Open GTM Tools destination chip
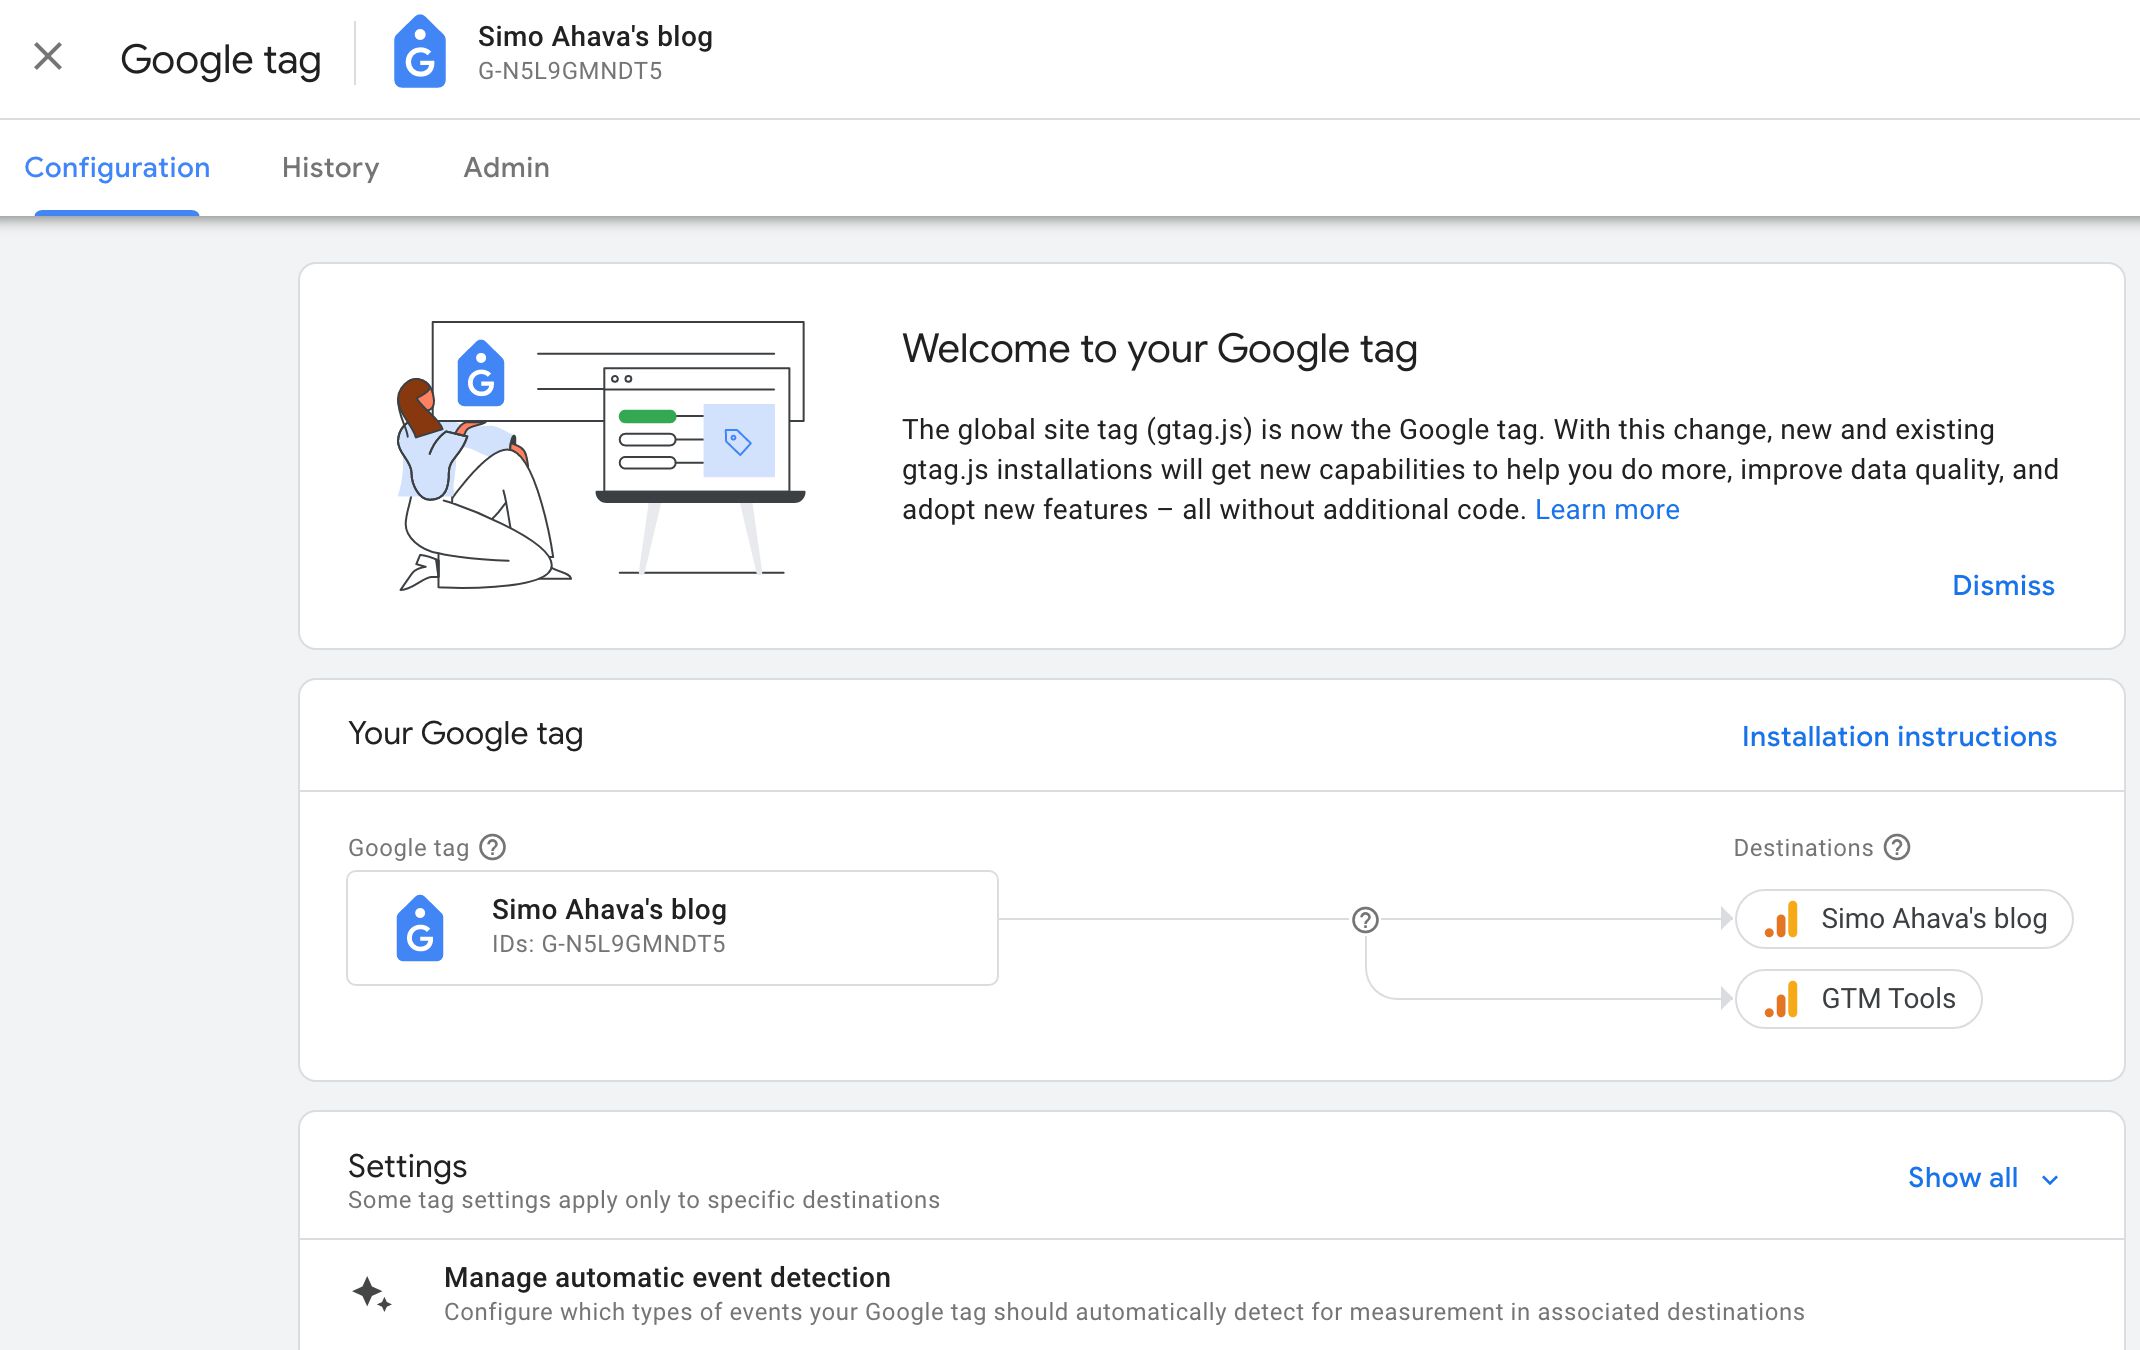 click(x=1859, y=999)
